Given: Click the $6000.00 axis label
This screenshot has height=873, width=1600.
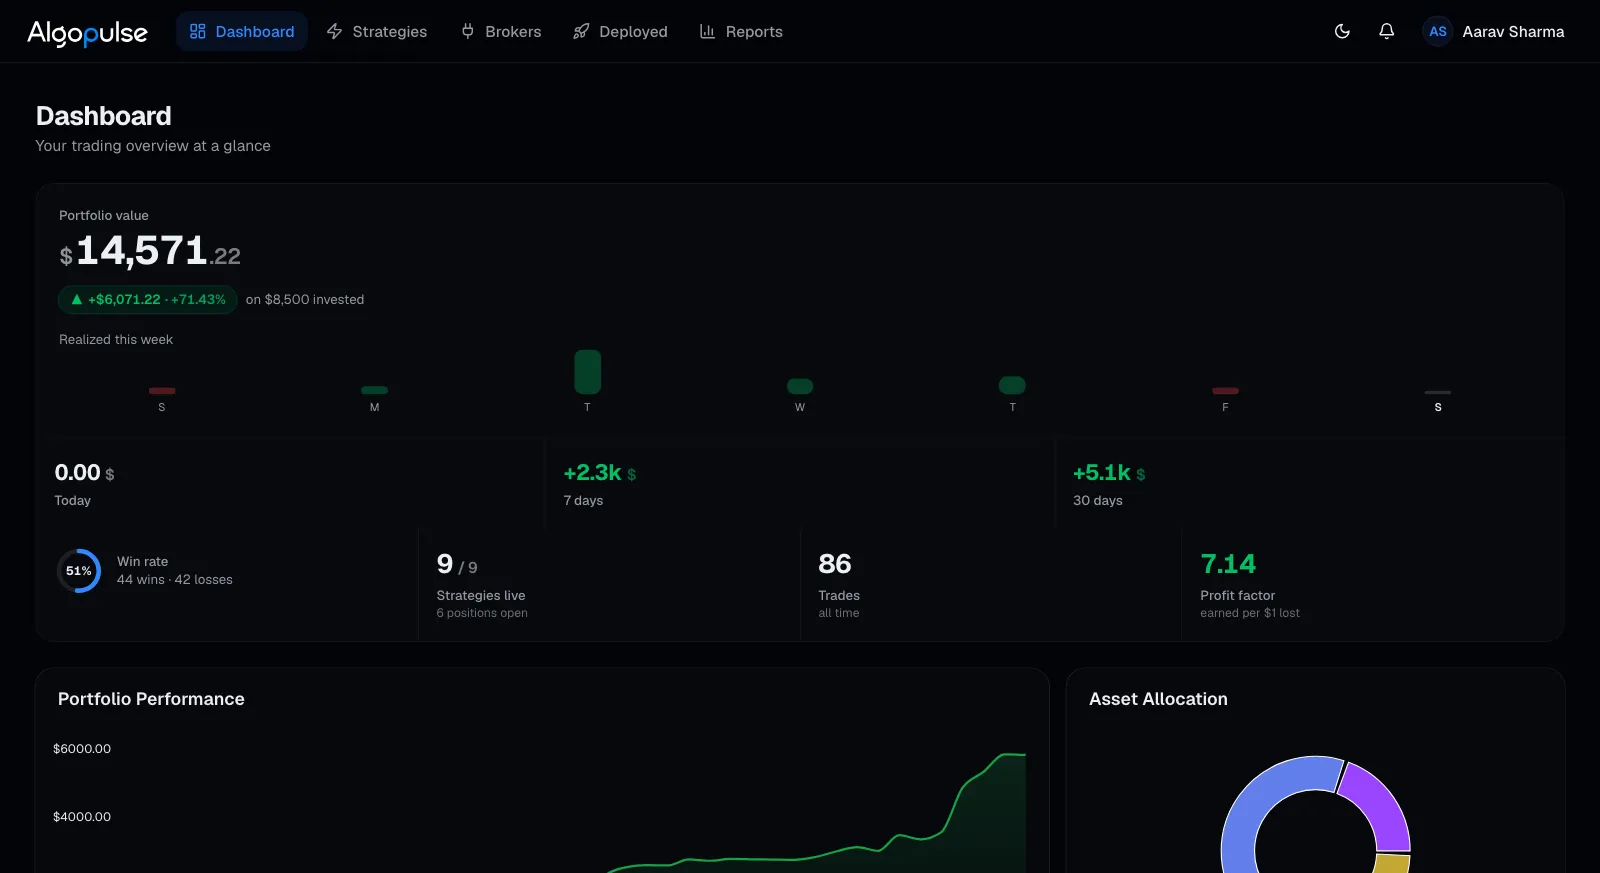Looking at the screenshot, I should point(82,749).
